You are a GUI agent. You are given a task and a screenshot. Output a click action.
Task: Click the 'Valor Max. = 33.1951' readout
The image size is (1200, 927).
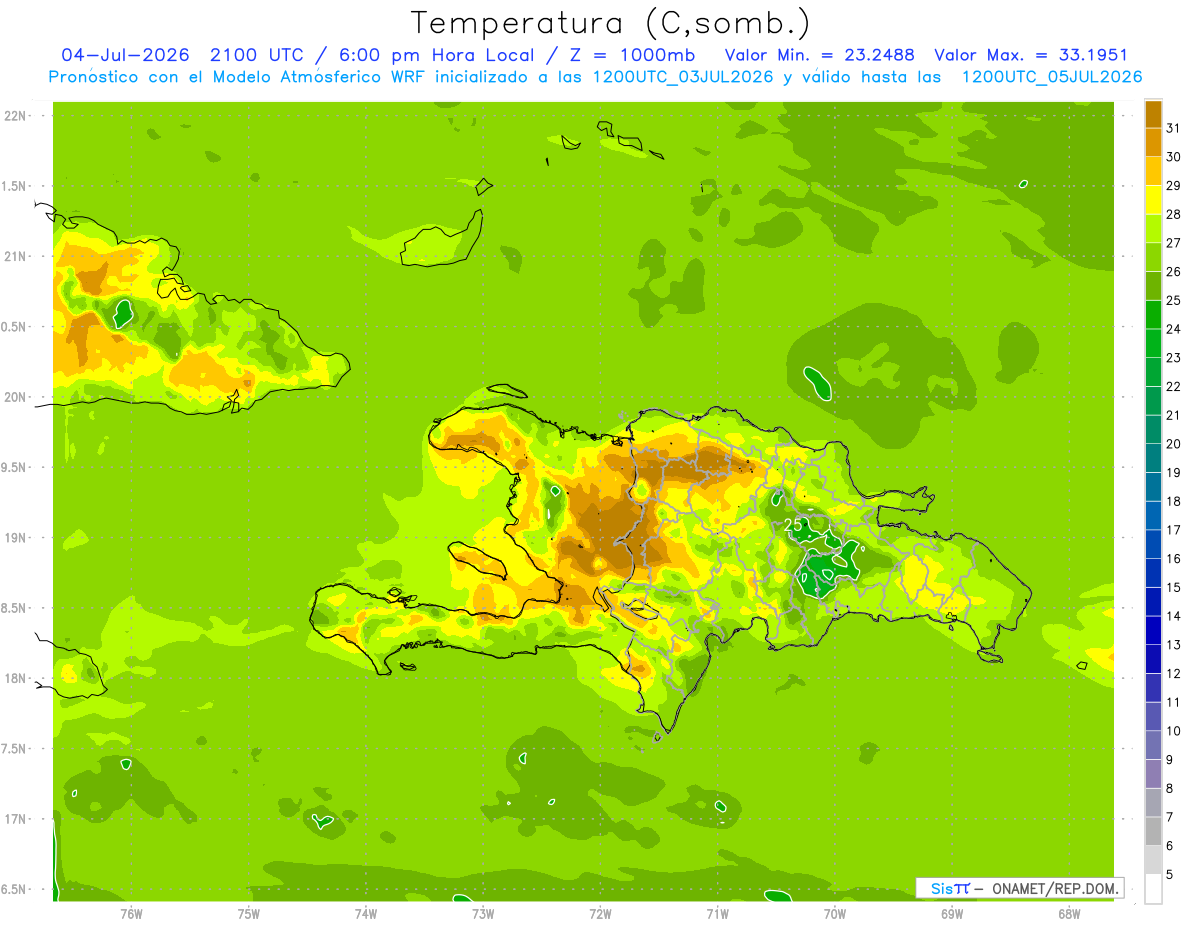pos(1031,55)
